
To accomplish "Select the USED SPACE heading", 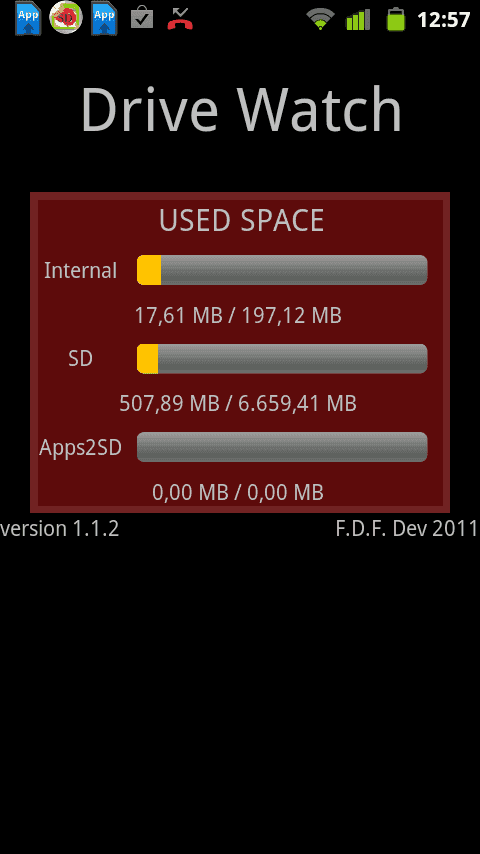I will click(241, 221).
